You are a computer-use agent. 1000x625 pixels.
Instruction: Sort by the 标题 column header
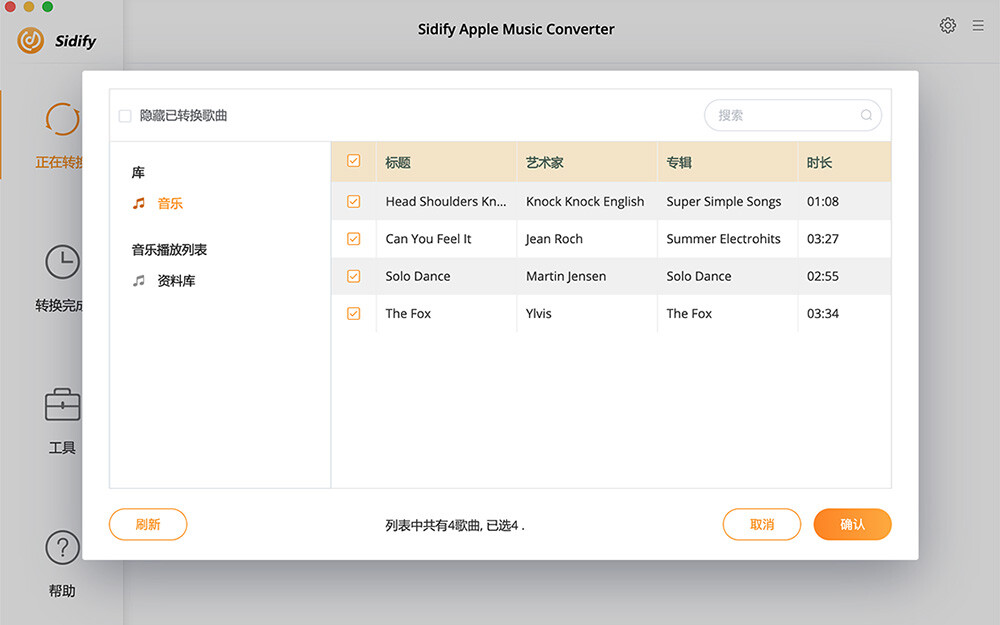[398, 163]
